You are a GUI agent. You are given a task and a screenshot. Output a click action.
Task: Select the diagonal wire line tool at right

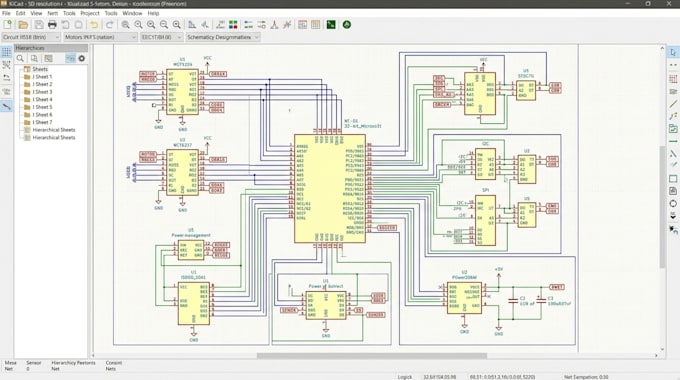pos(673,104)
